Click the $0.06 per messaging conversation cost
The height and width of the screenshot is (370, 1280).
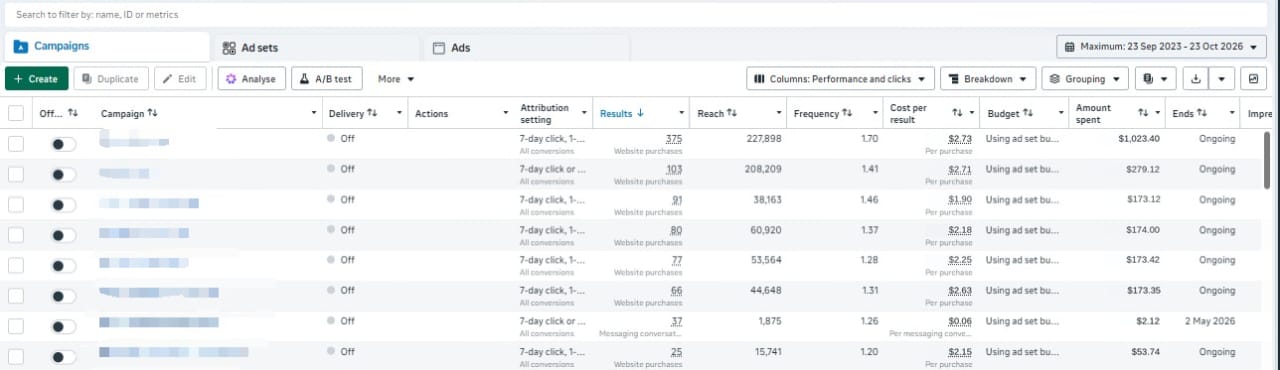[959, 321]
